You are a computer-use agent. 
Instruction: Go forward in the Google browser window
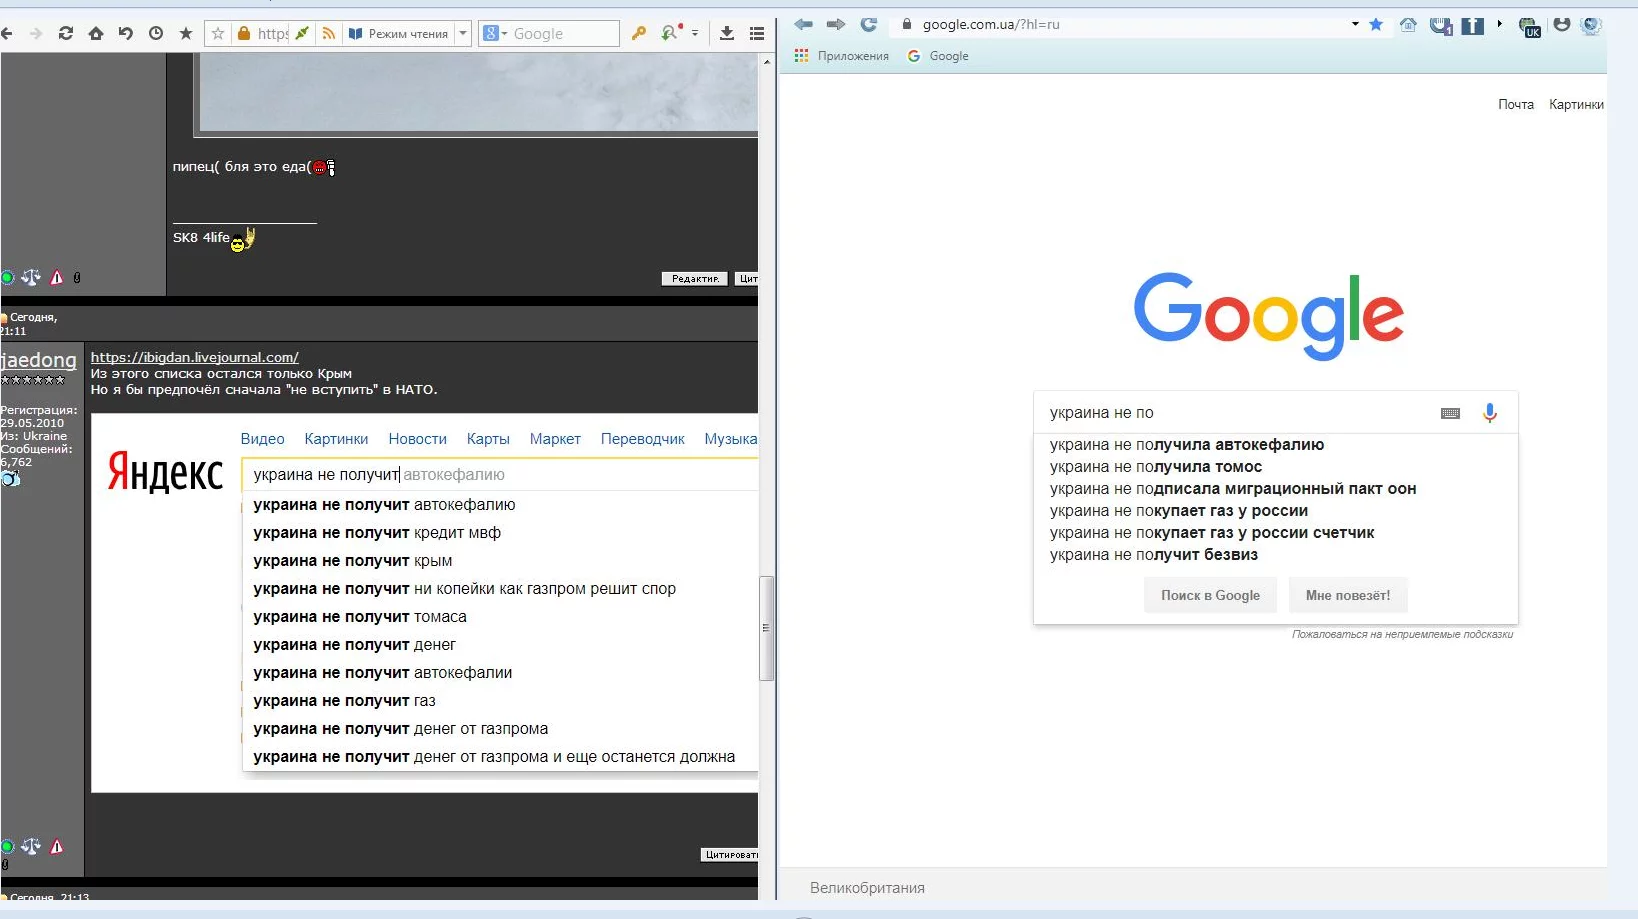tap(836, 24)
